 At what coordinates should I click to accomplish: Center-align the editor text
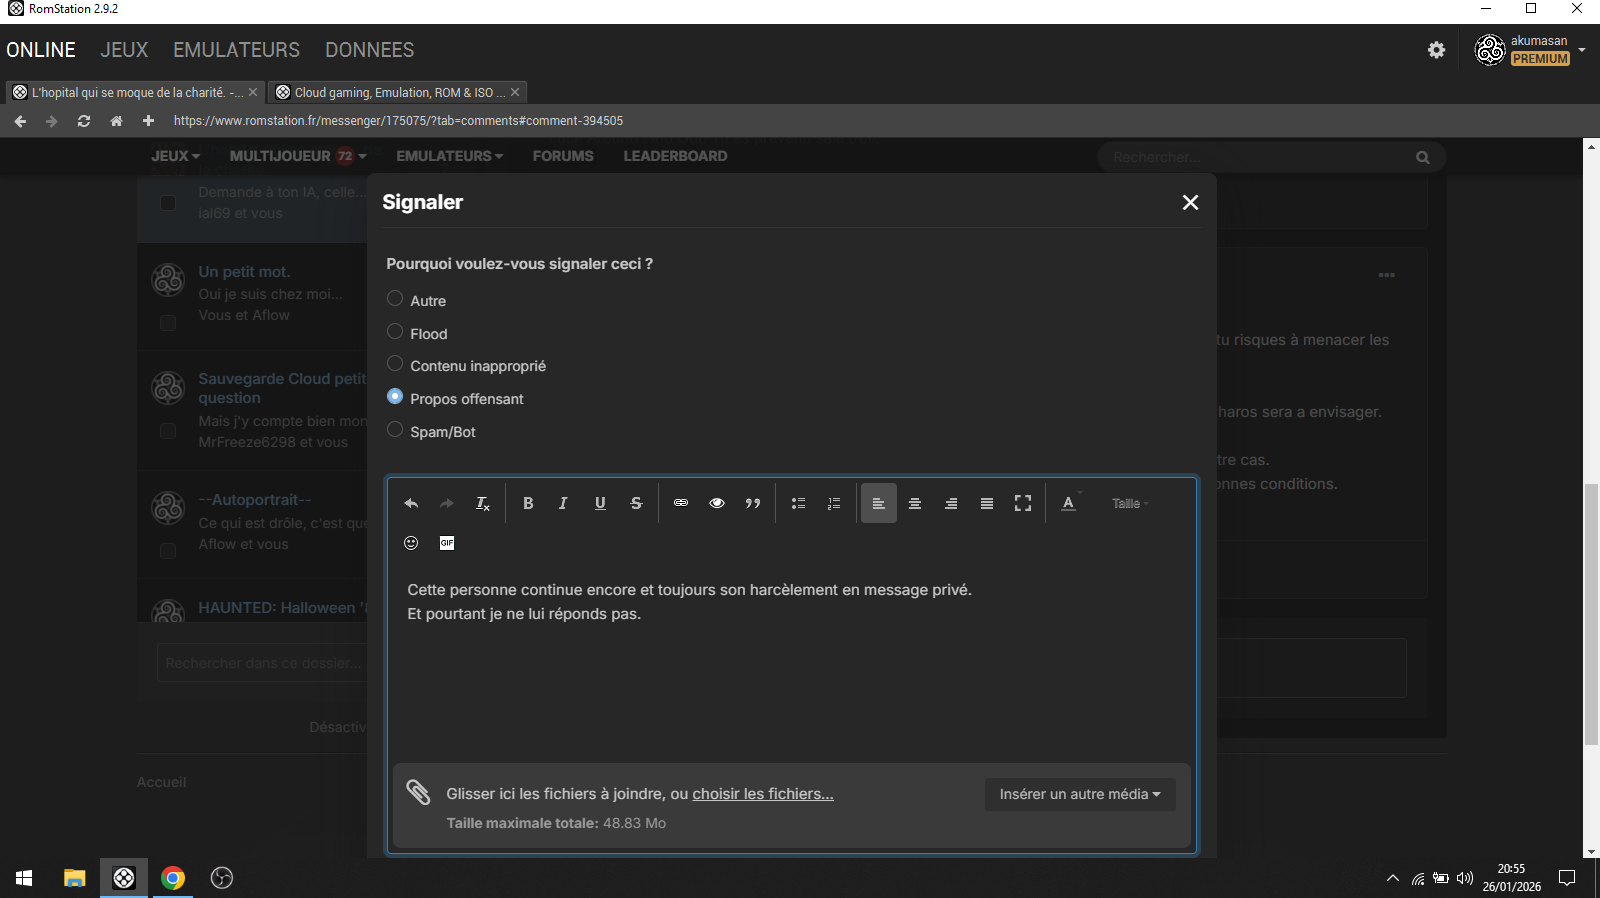914,503
